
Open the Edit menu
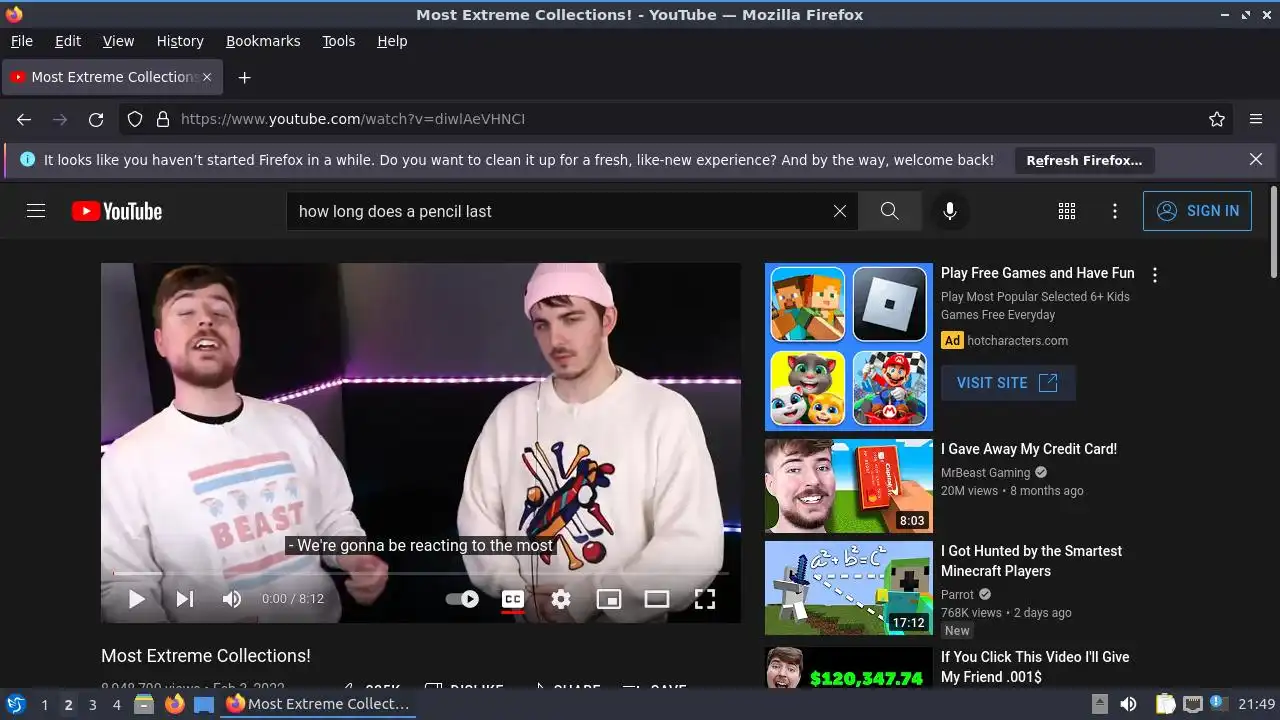pyautogui.click(x=68, y=41)
